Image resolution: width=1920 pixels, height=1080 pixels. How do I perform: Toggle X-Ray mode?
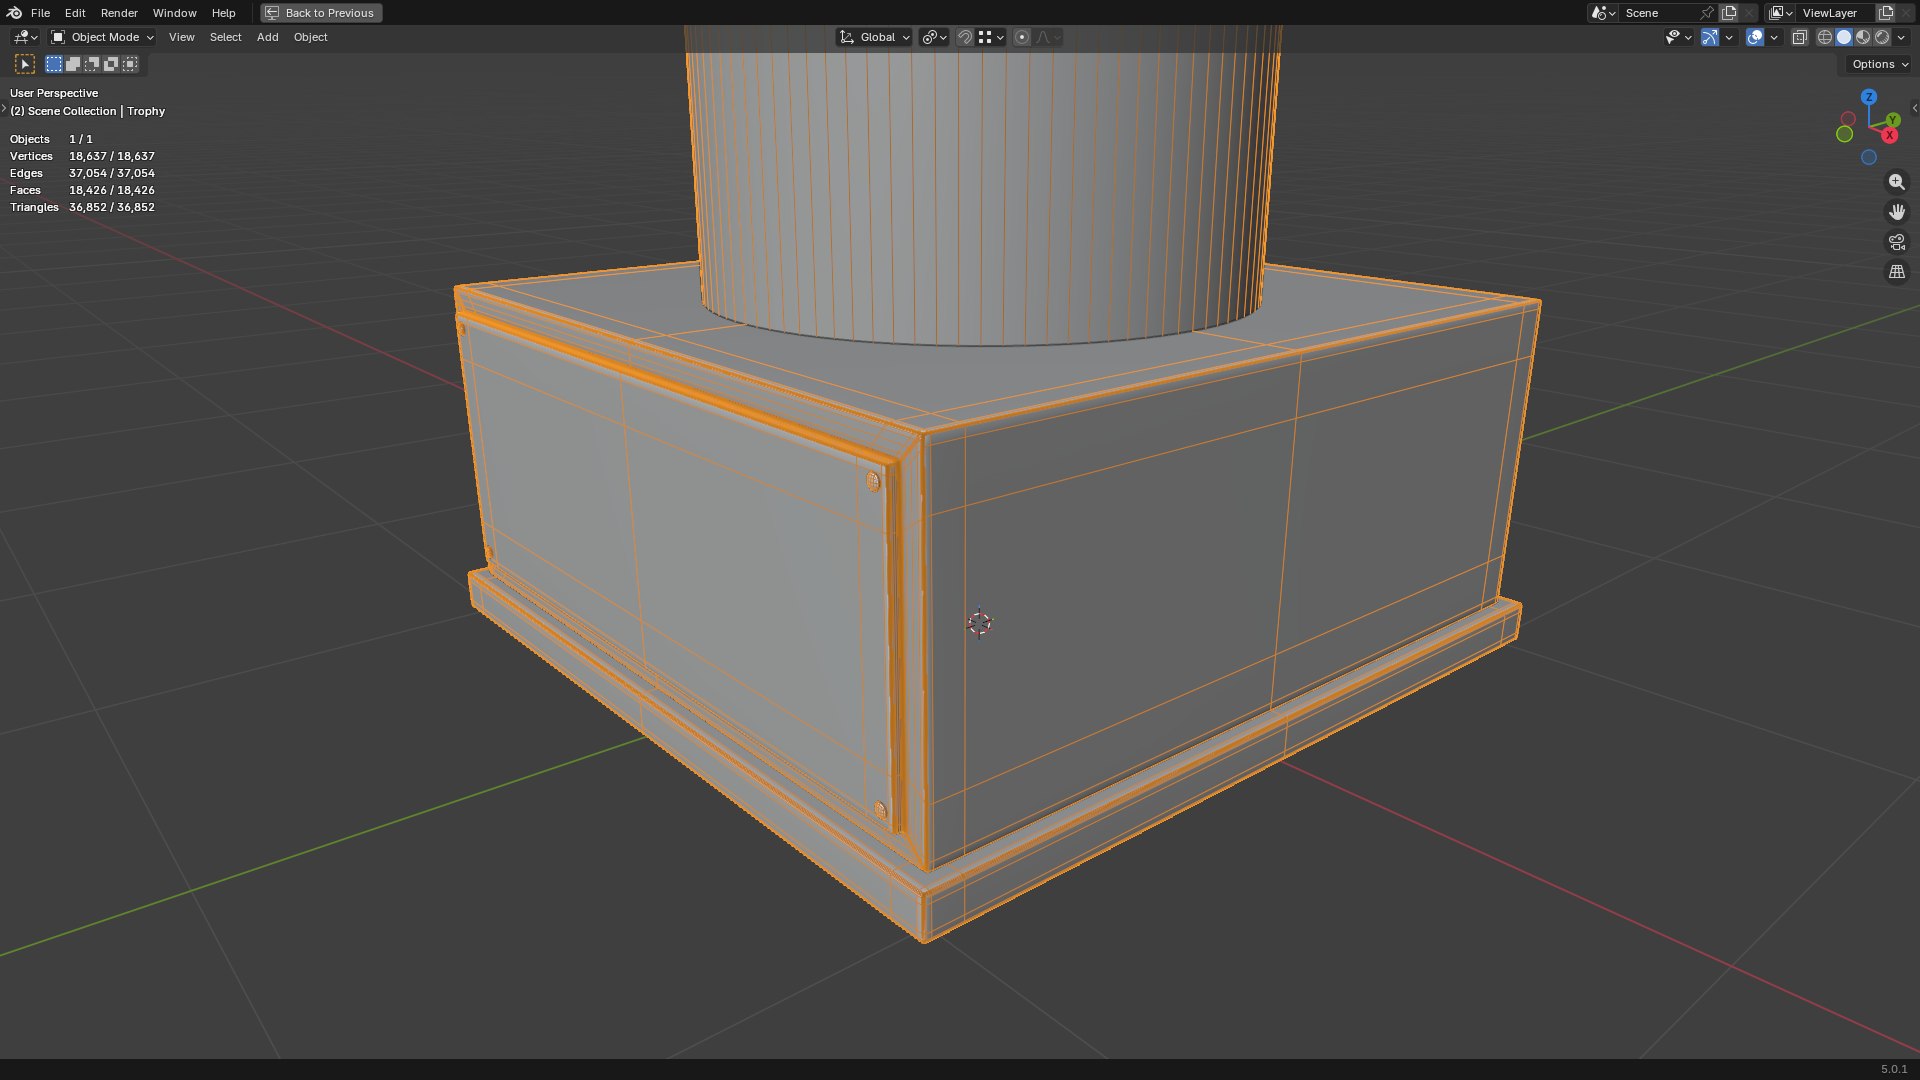click(1799, 37)
